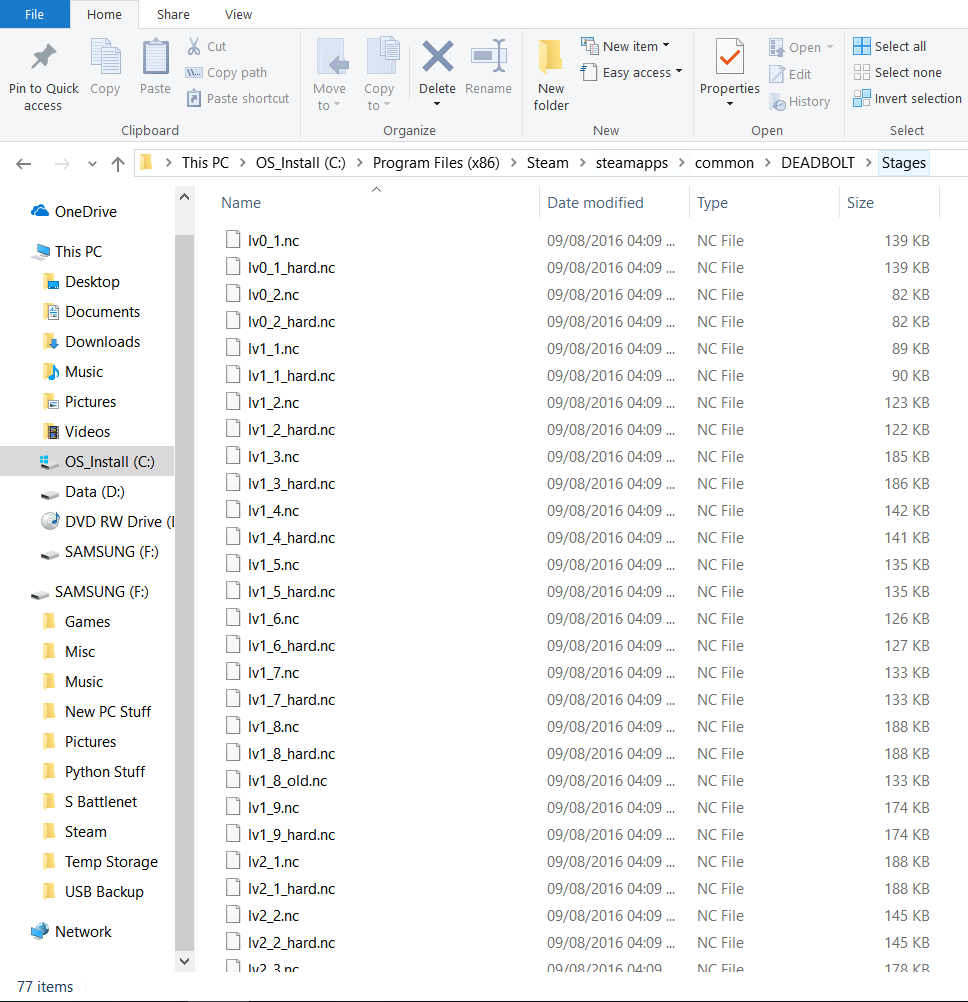Open Python Stuff folder in sidebar
Image resolution: width=968 pixels, height=1002 pixels.
click(x=94, y=772)
